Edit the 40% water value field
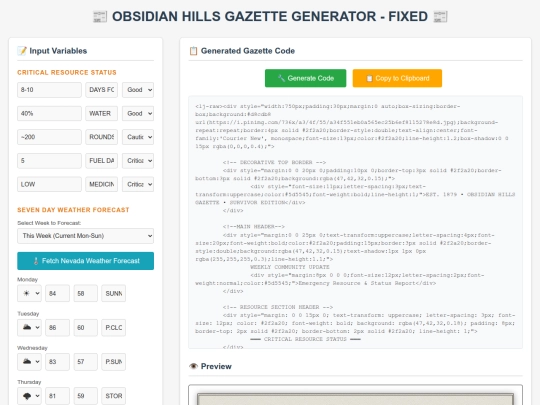The width and height of the screenshot is (540, 405). point(49,114)
